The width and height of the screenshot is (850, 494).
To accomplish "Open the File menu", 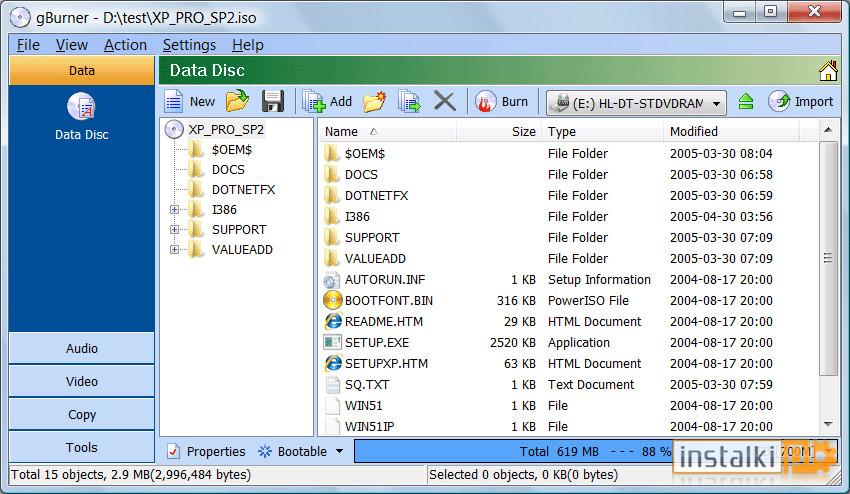I will click(x=28, y=45).
